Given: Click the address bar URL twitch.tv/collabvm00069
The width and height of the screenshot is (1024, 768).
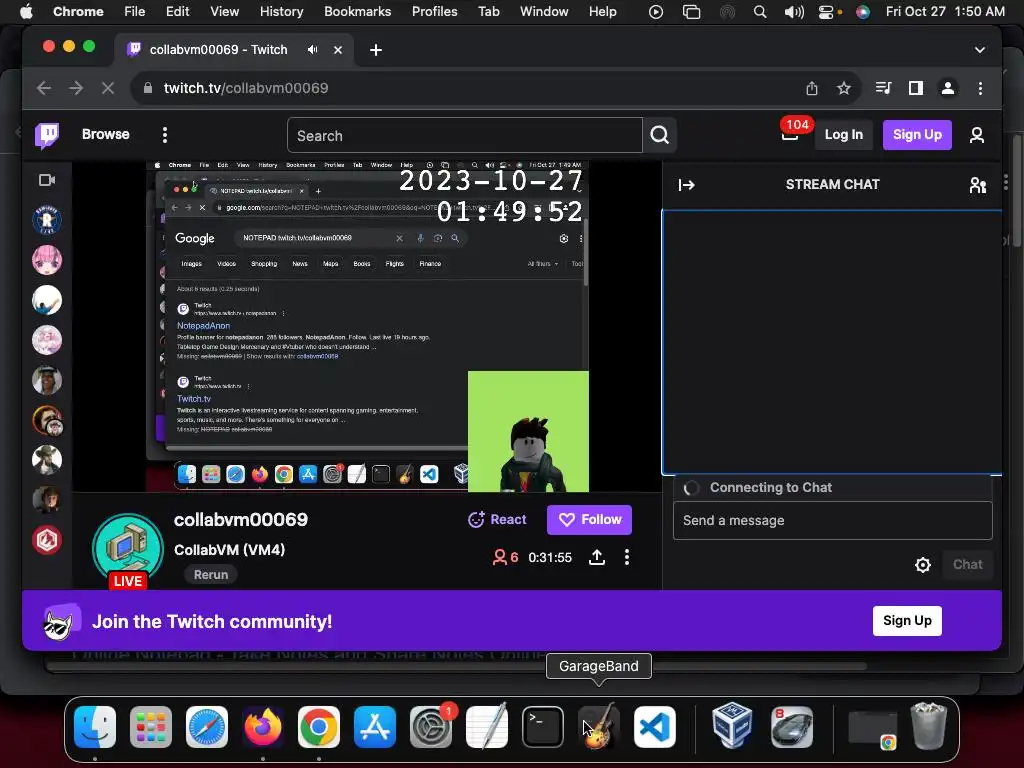Looking at the screenshot, I should [x=246, y=88].
